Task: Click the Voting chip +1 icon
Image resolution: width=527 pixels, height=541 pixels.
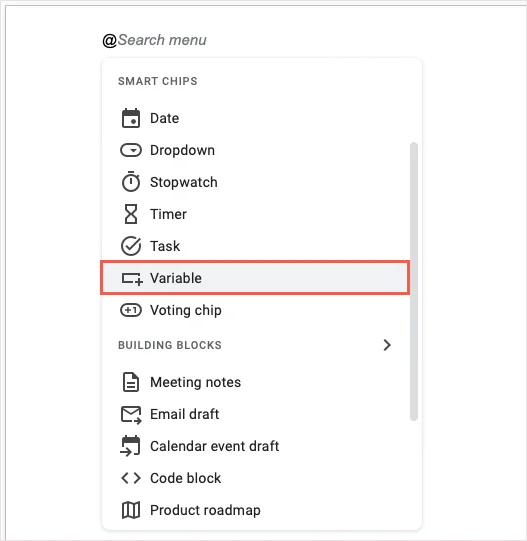Action: tap(131, 310)
